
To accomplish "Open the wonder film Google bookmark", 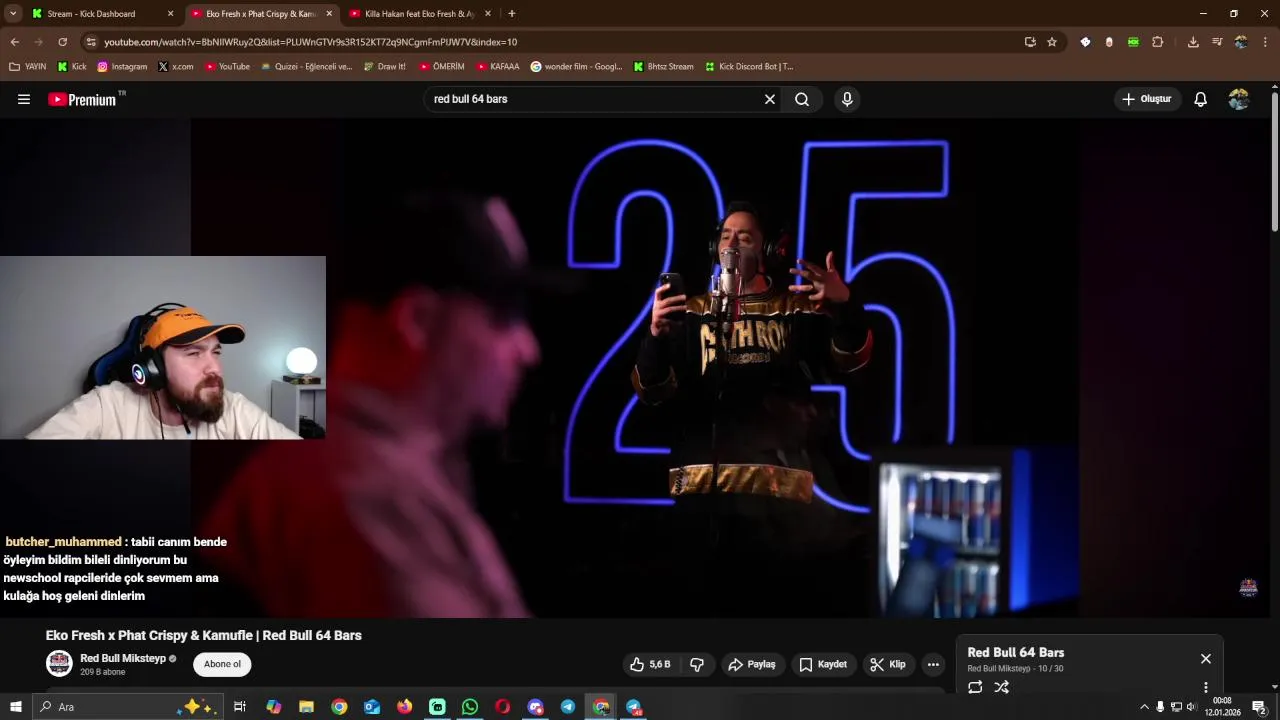I will click(x=576, y=67).
